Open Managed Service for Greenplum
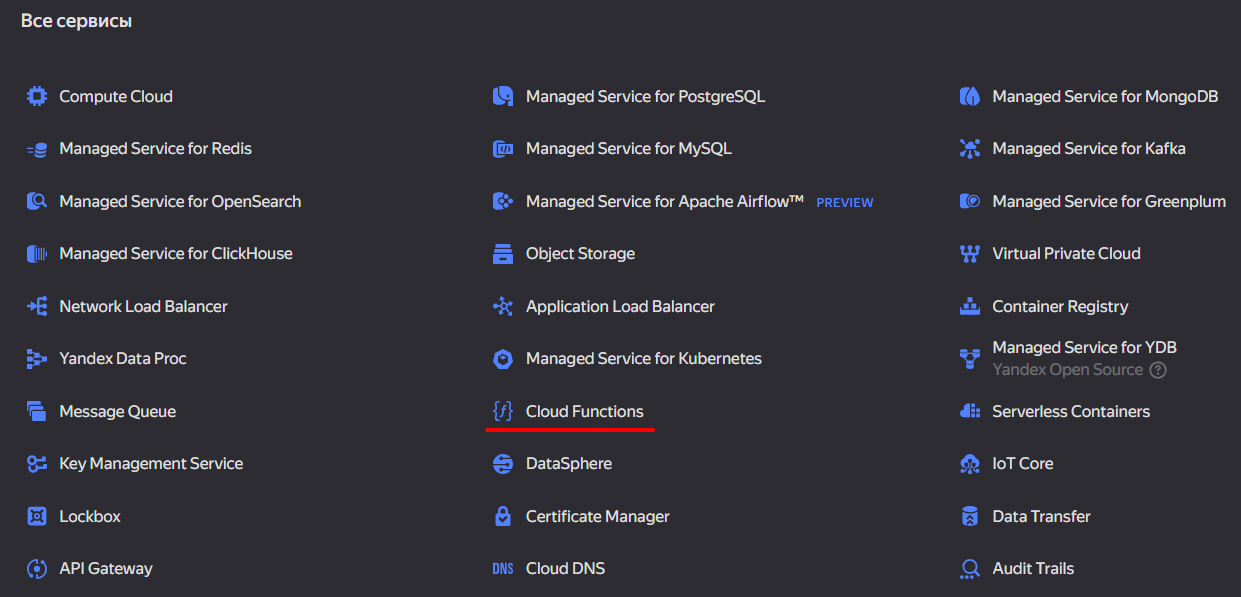 click(x=1109, y=201)
